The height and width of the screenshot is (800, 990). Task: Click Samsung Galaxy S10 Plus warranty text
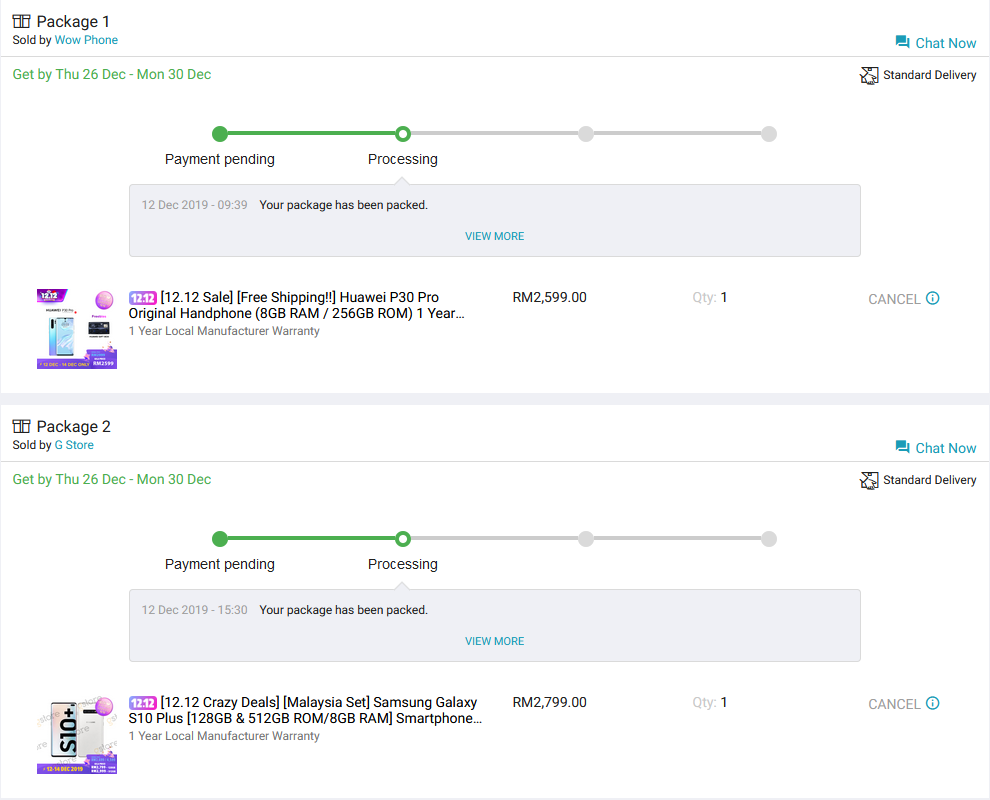click(224, 736)
